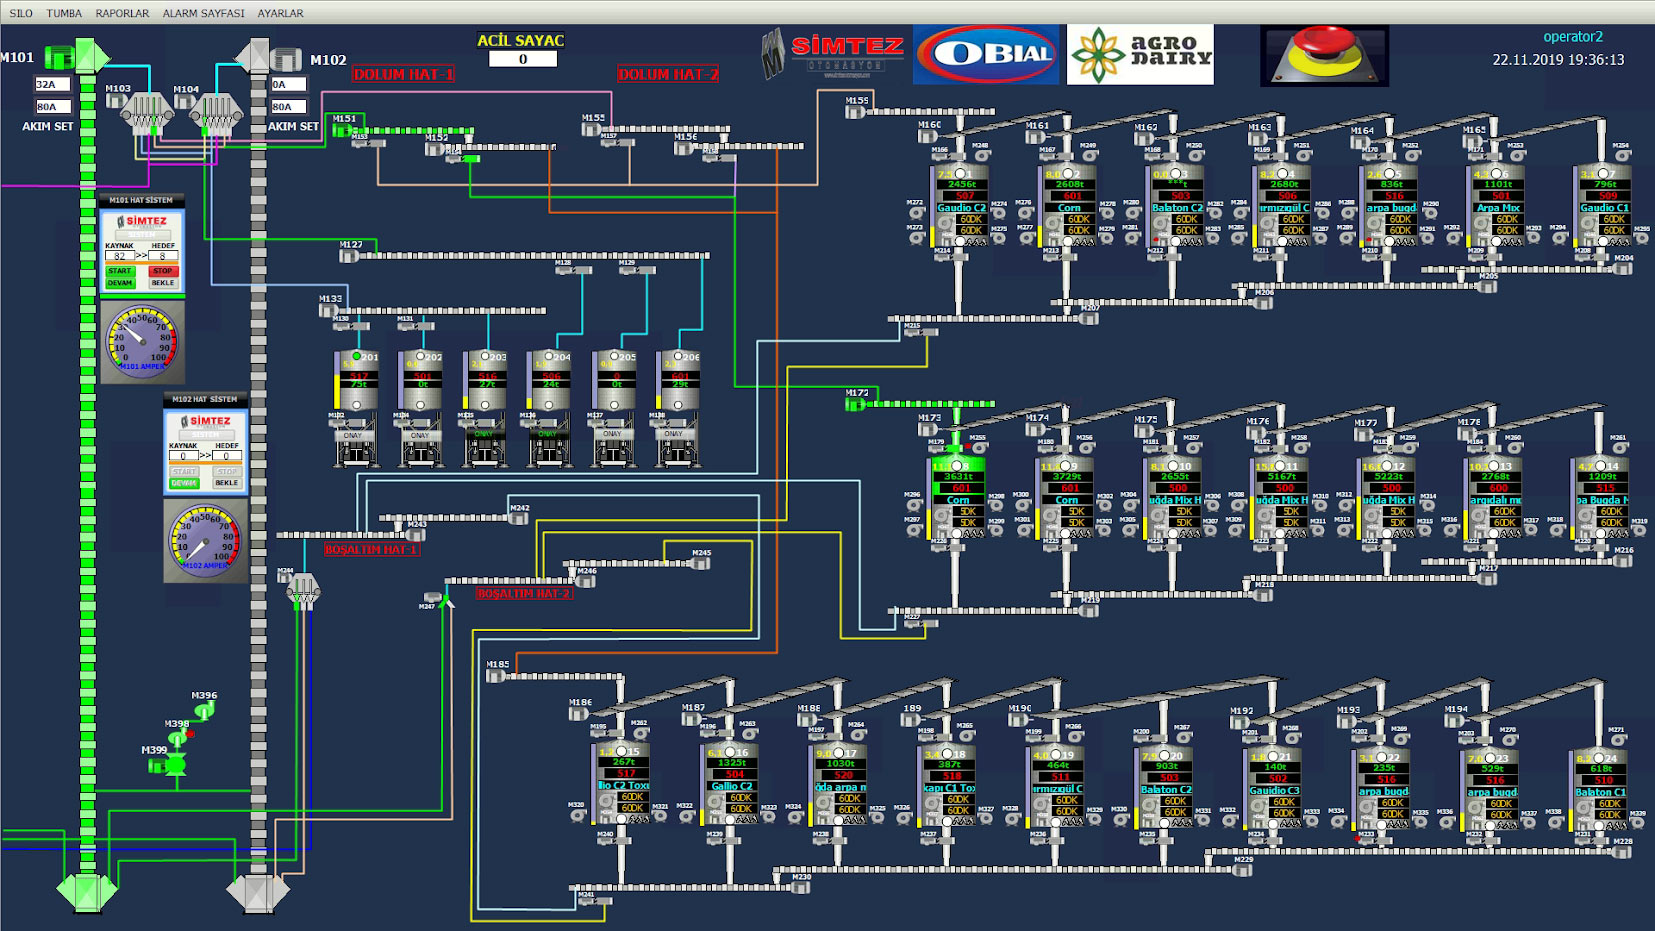Hit the red emergency stop button
1655x931 pixels.
click(1324, 55)
